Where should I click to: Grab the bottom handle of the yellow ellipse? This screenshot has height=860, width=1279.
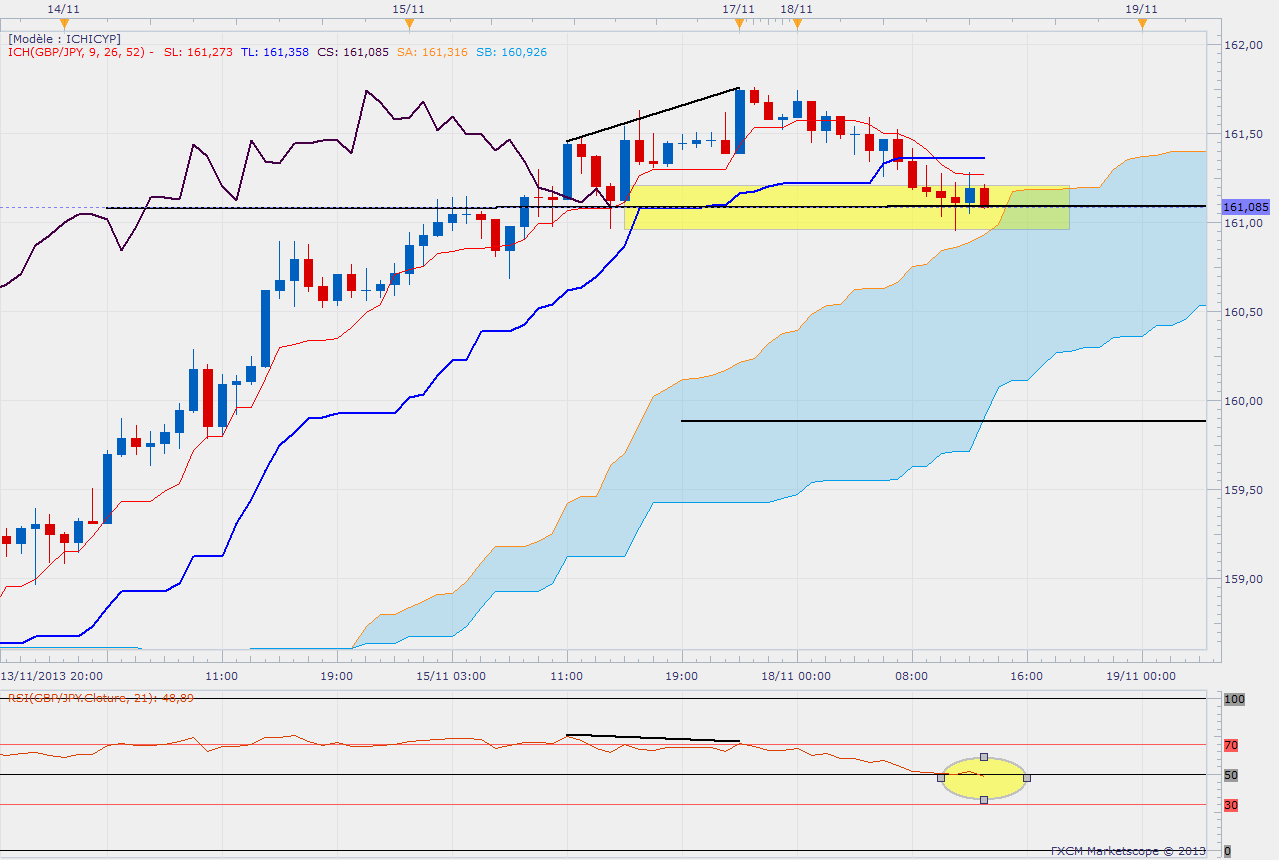(x=984, y=799)
